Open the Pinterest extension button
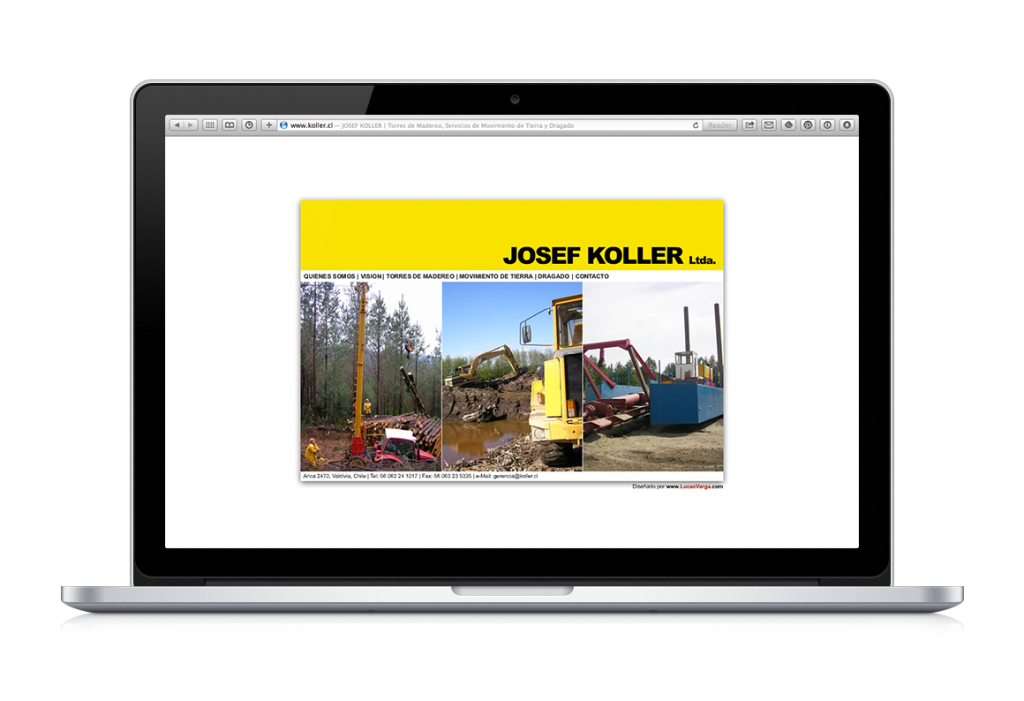This screenshot has width=1024, height=701. coord(808,125)
